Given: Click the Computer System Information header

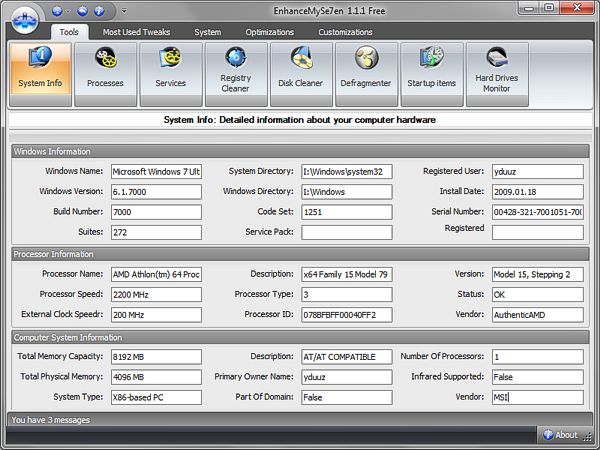Looking at the screenshot, I should coord(300,337).
